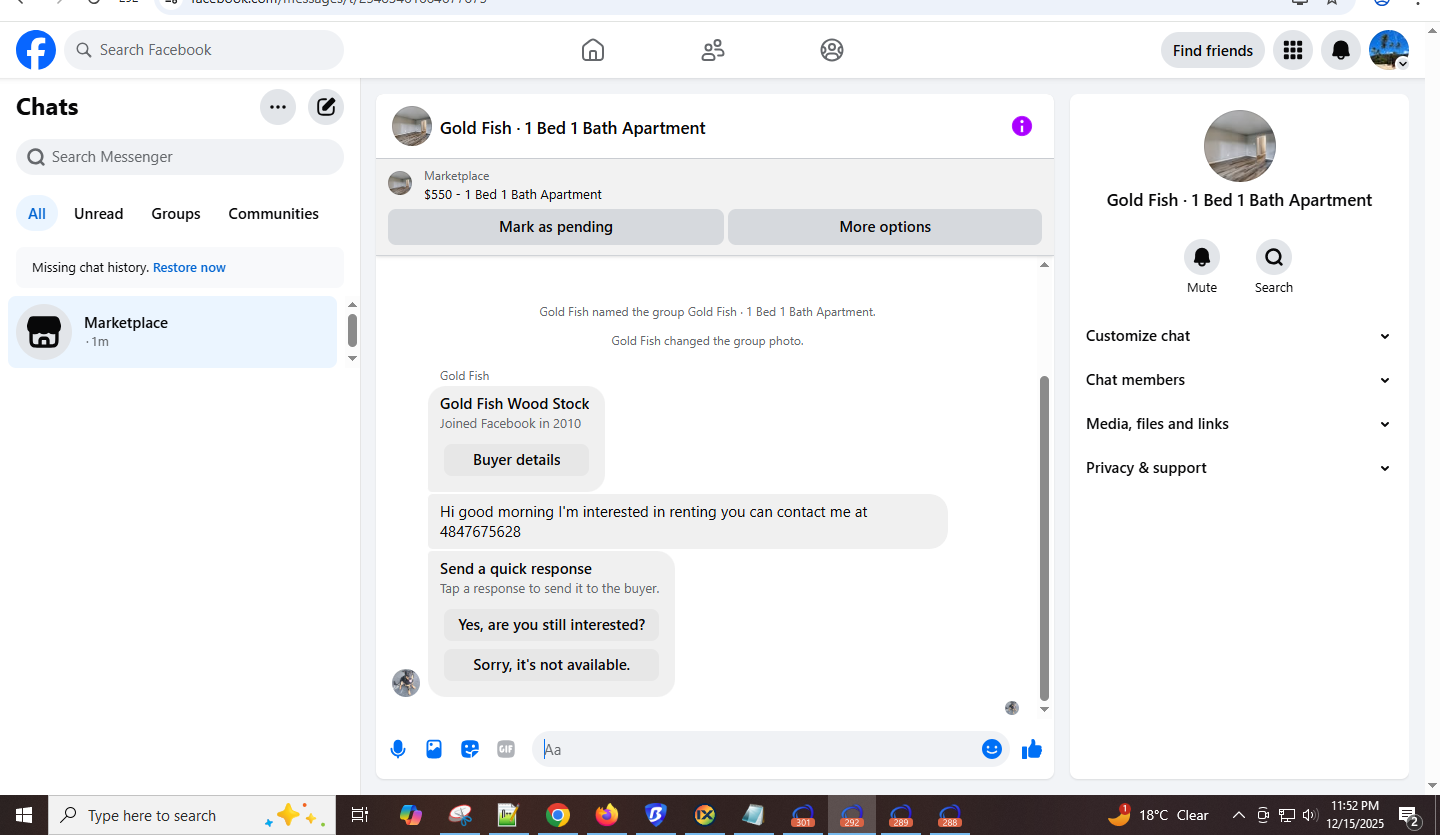1440x835 pixels.
Task: Focus the Search Facebook field
Action: point(204,50)
